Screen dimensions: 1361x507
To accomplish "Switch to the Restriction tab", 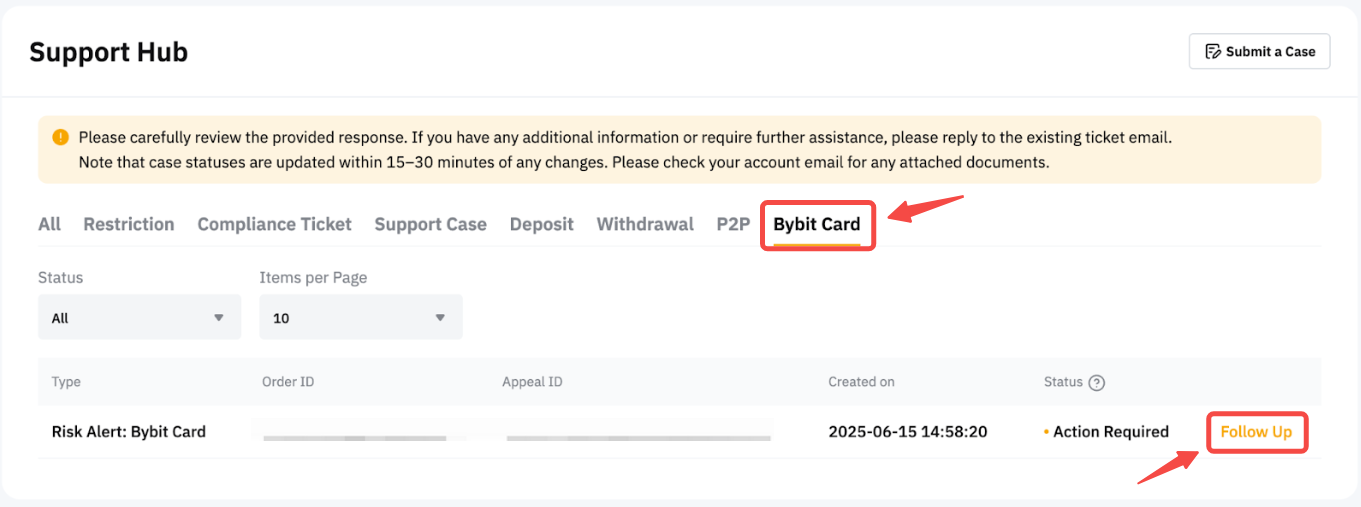I will tap(129, 224).
